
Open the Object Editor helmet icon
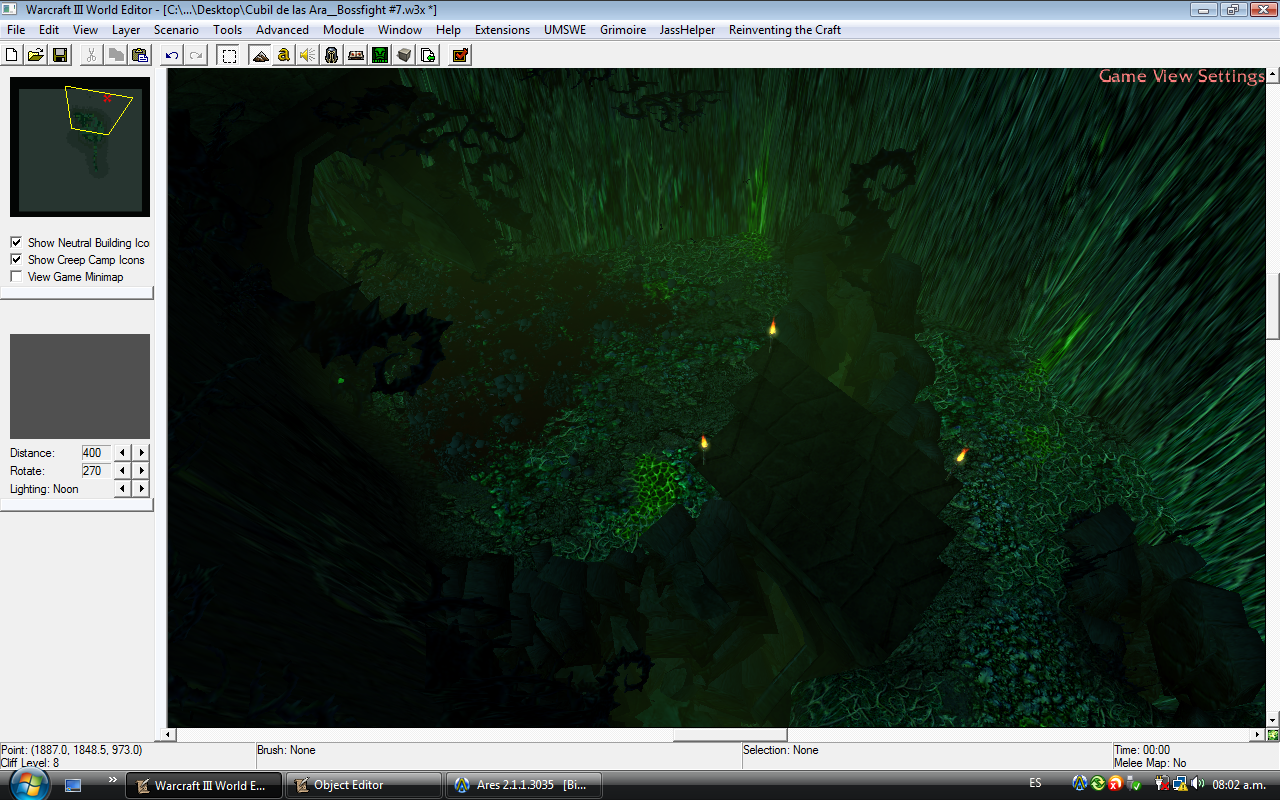coord(332,55)
